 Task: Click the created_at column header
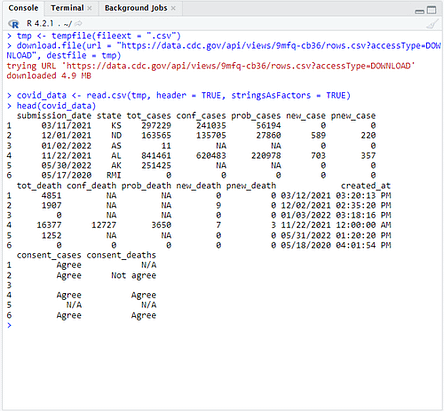(x=365, y=185)
